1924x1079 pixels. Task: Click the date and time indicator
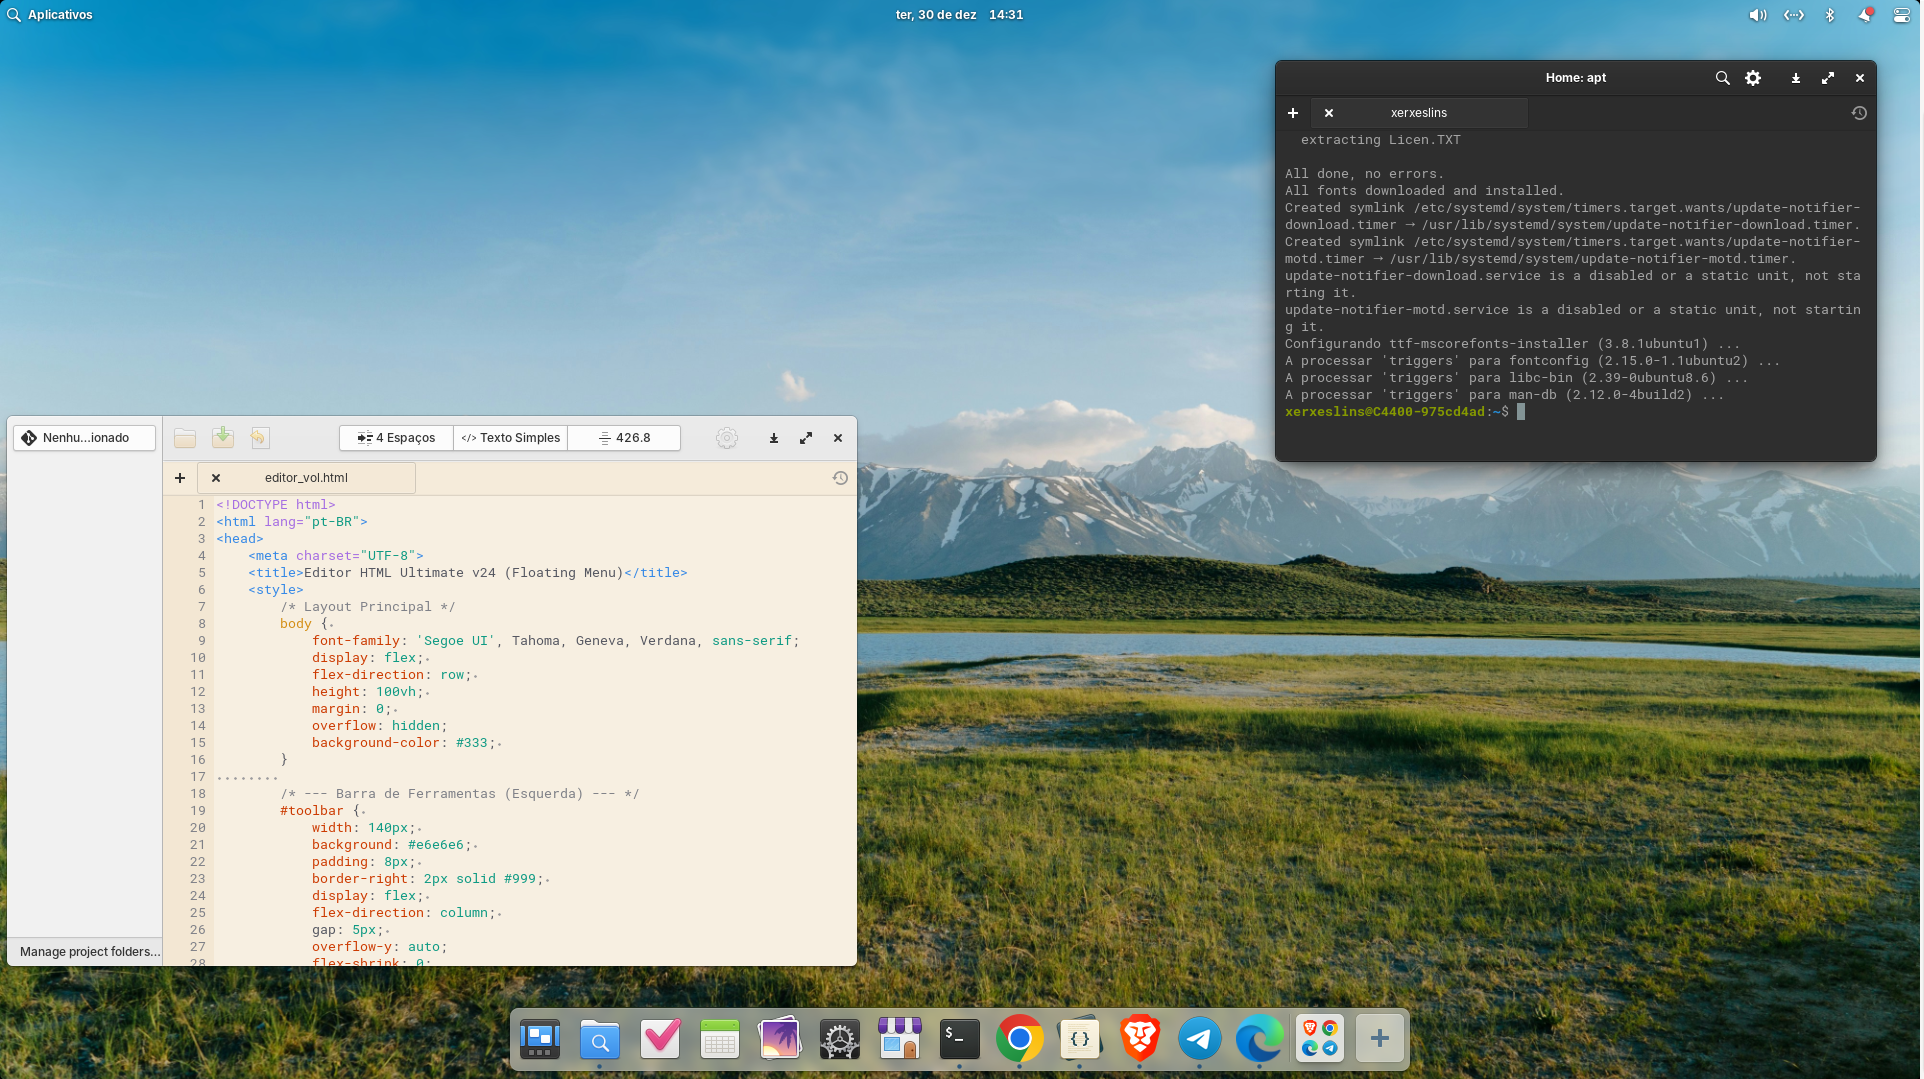[x=958, y=15]
